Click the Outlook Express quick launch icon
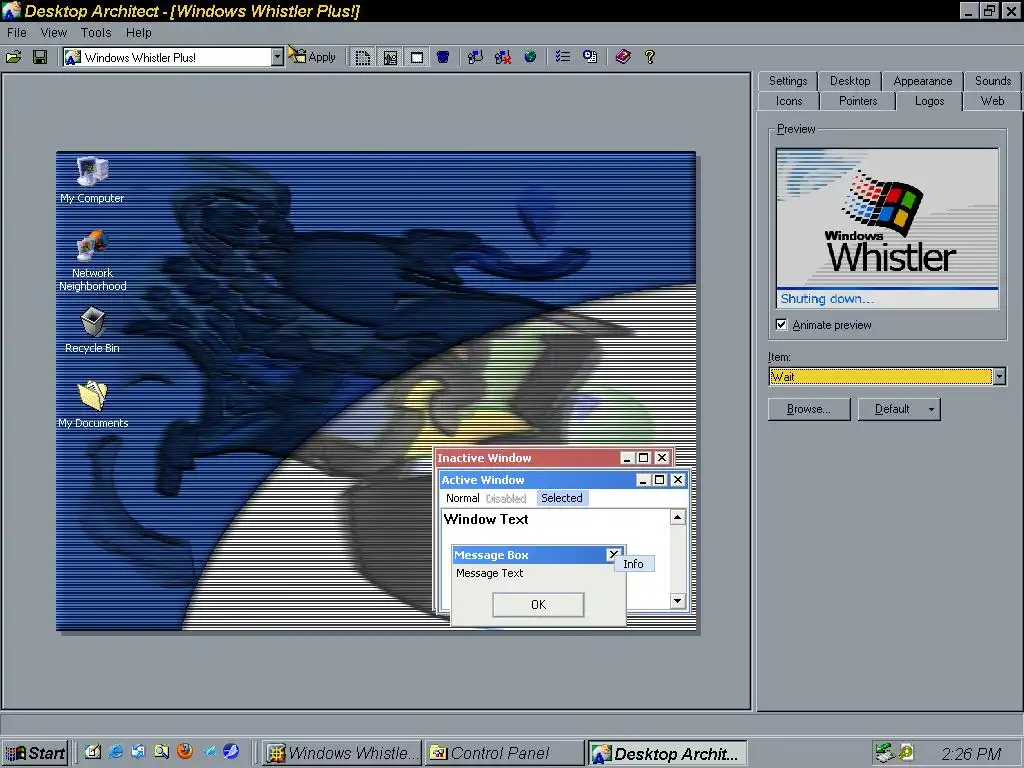 [138, 752]
